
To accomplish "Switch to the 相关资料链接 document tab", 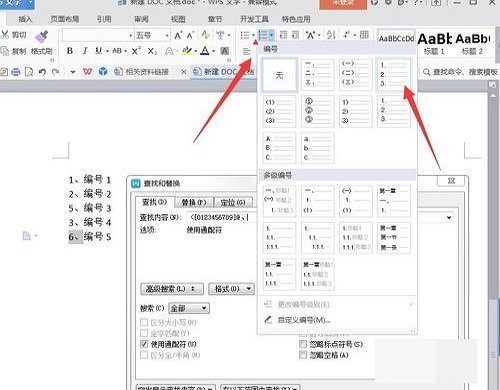I will (147, 72).
